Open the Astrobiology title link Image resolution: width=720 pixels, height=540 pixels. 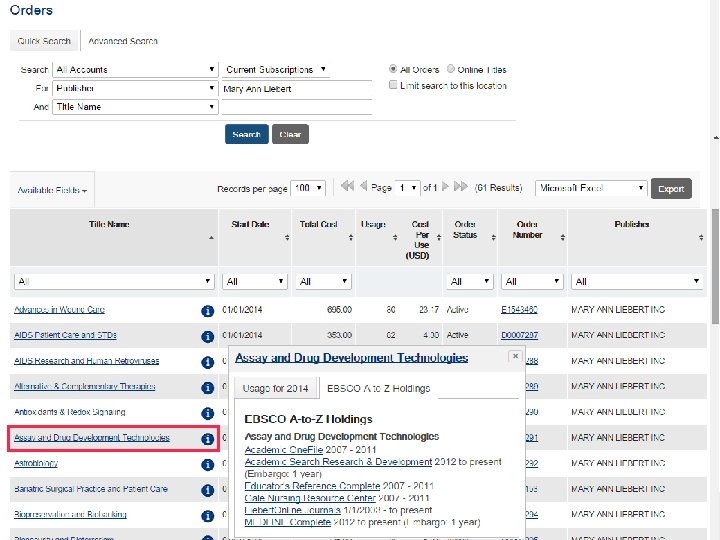(36, 463)
